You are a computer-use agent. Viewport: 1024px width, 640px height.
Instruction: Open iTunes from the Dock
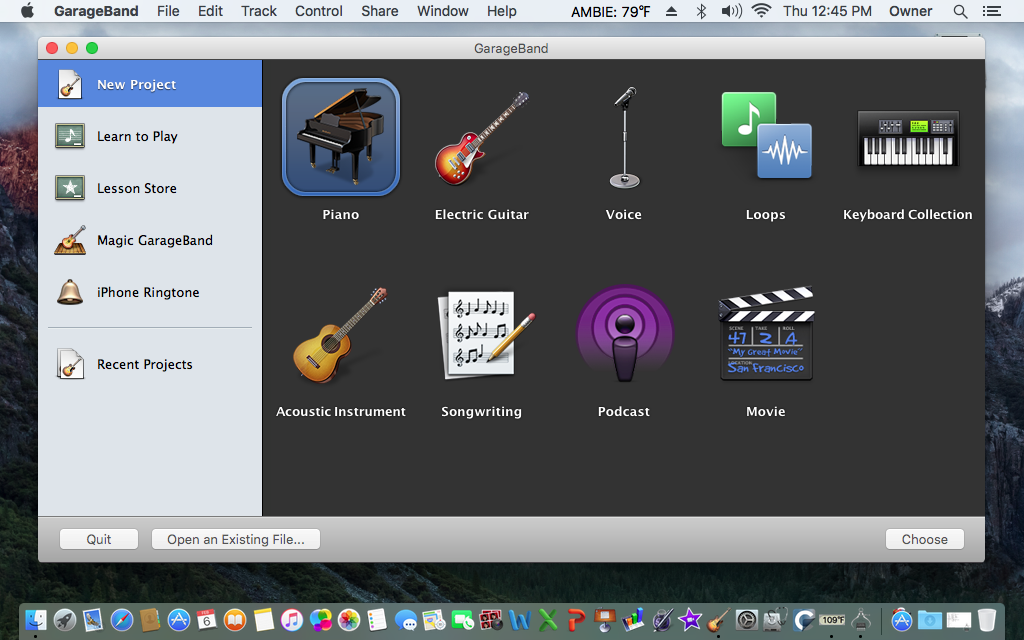coord(292,620)
